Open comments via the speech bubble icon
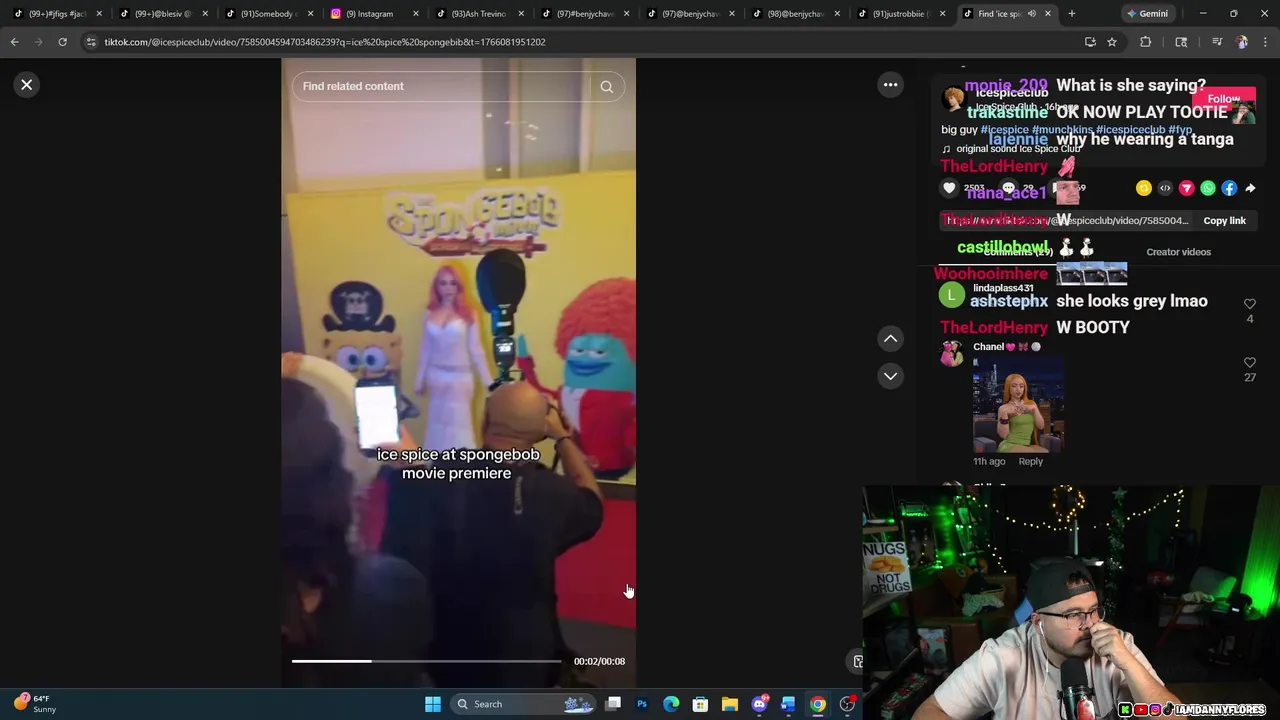1280x720 pixels. [x=1008, y=188]
